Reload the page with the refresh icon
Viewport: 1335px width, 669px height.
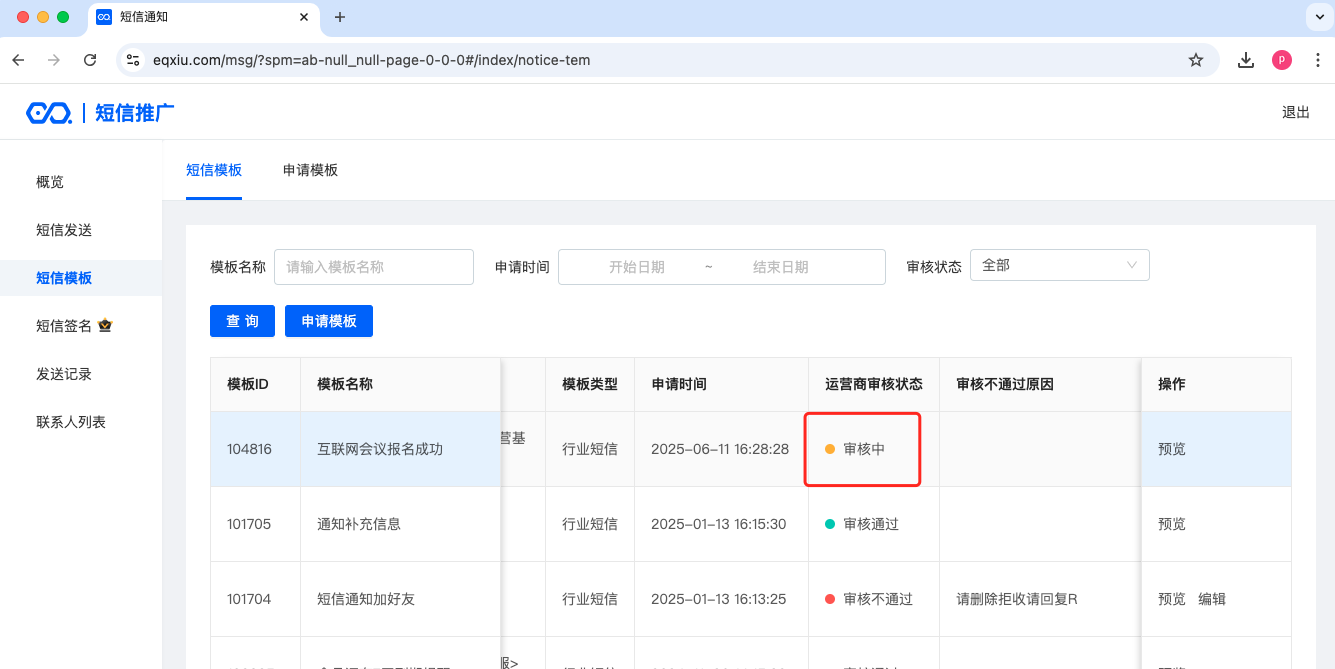(90, 60)
